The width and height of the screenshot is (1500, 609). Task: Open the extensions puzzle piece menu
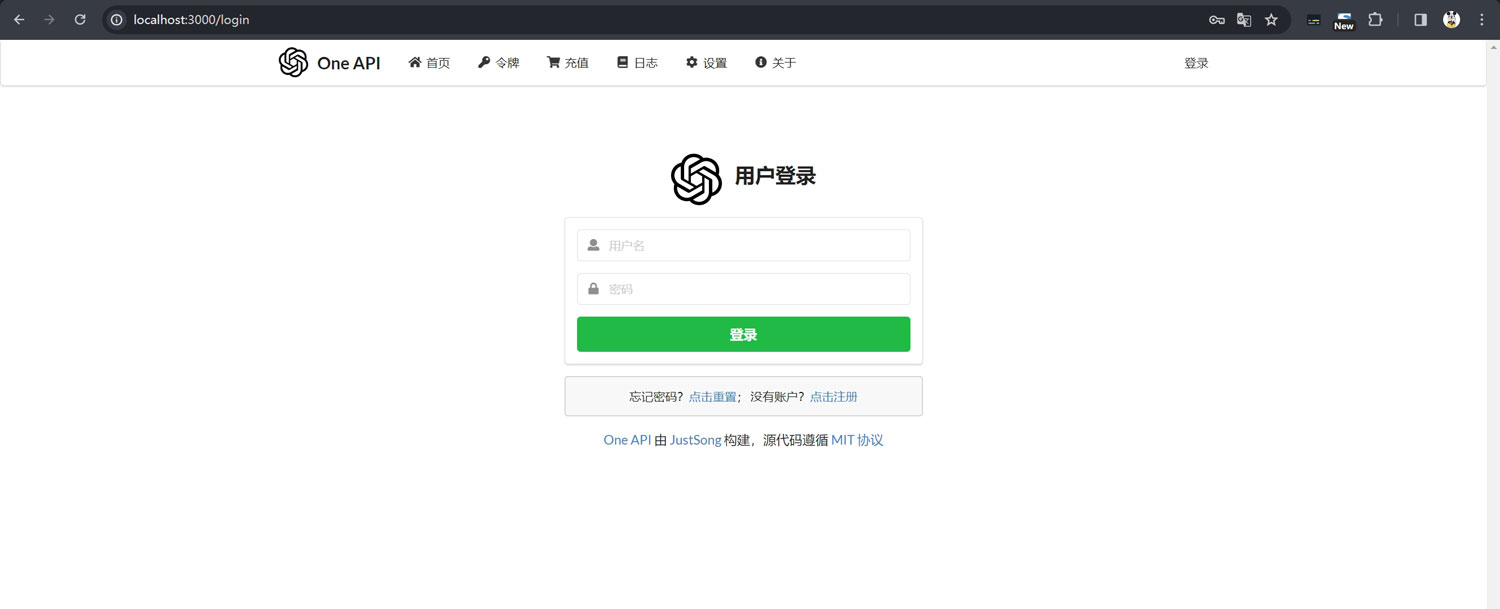pos(1375,19)
